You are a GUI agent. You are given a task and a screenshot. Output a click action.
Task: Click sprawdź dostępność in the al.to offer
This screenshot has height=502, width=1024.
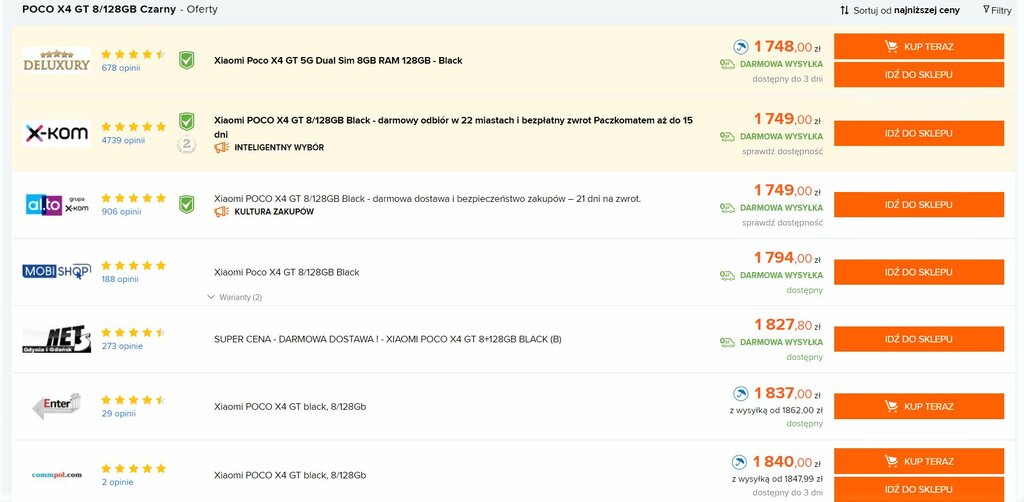[x=782, y=223]
